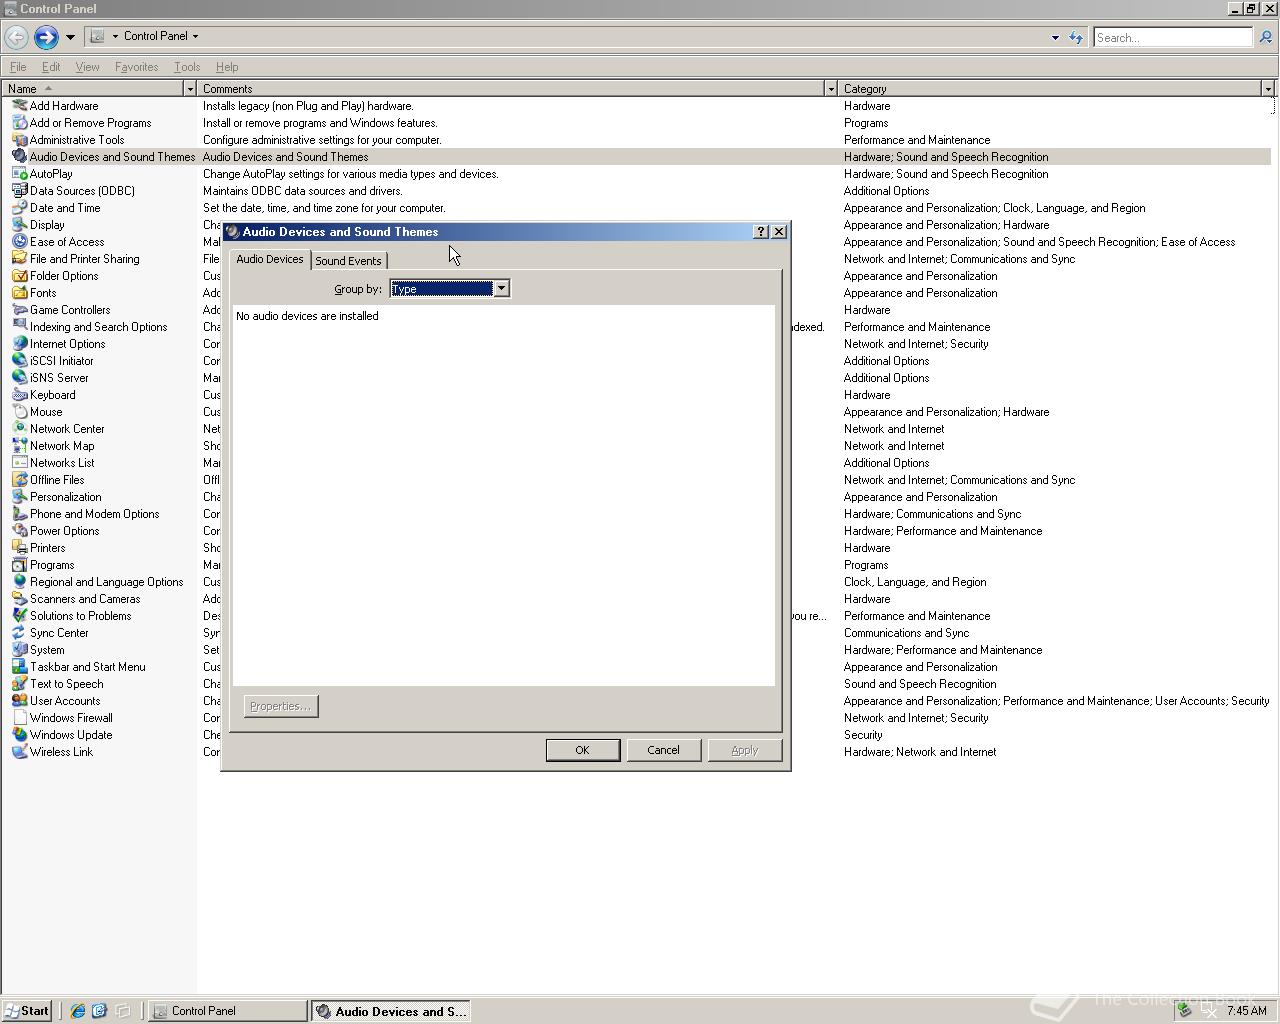This screenshot has height=1024, width=1280.
Task: Open the address bar history dropdown
Action: pyautogui.click(x=1055, y=37)
